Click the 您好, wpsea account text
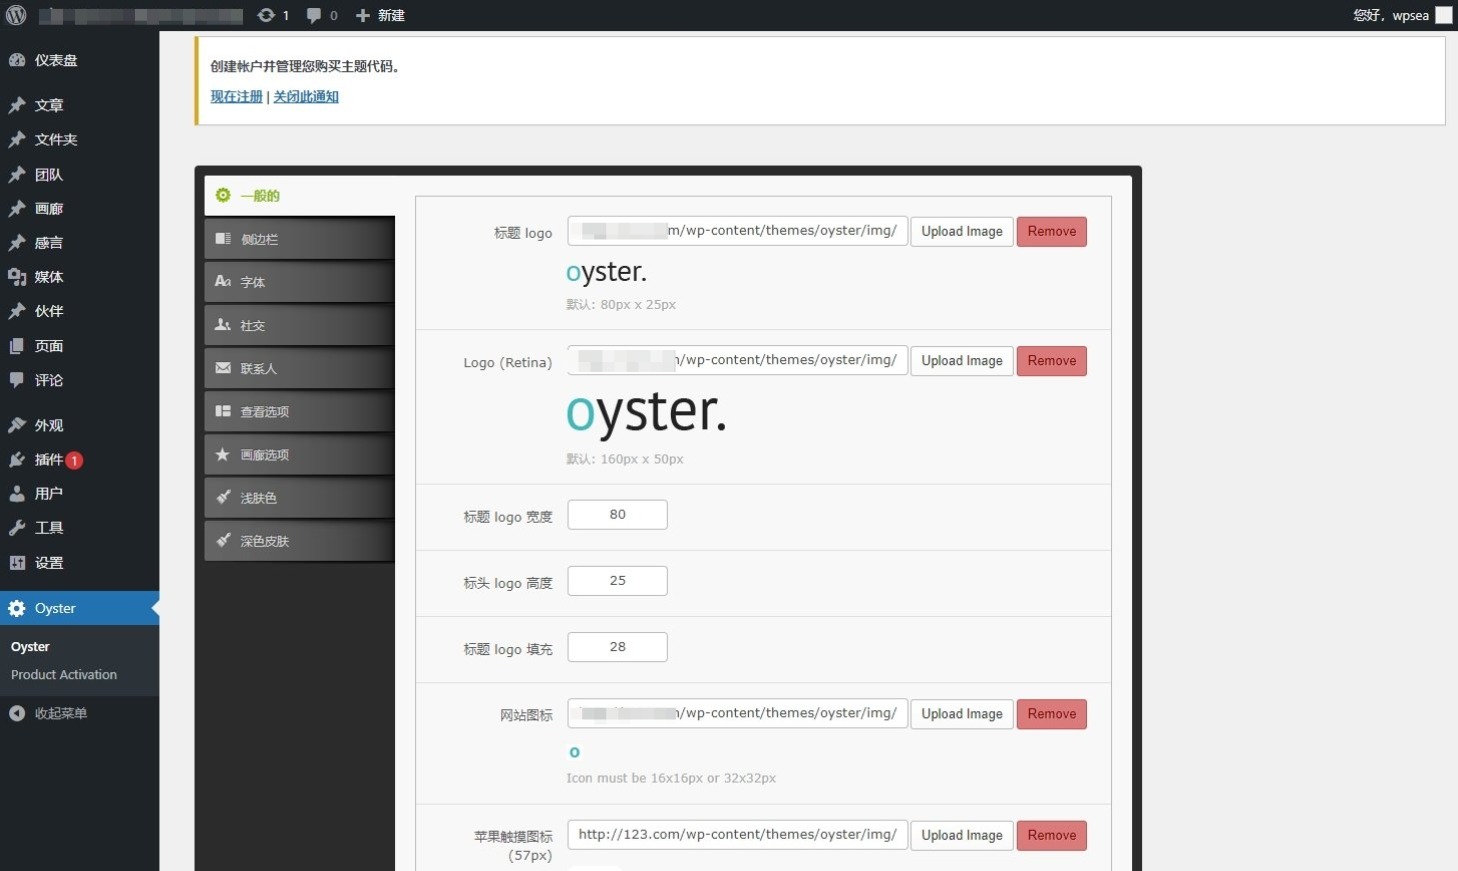1458x871 pixels. point(1390,15)
